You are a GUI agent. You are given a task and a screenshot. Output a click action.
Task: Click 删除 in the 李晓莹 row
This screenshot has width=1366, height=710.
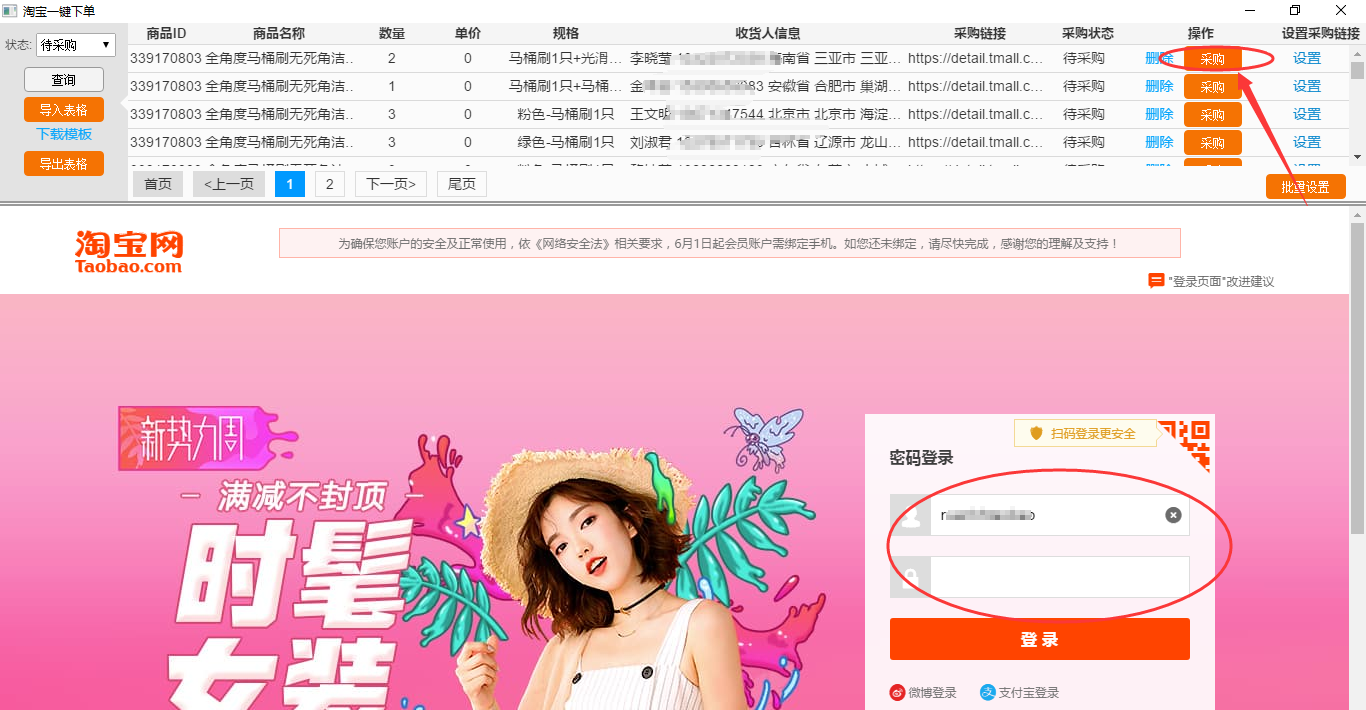1159,59
